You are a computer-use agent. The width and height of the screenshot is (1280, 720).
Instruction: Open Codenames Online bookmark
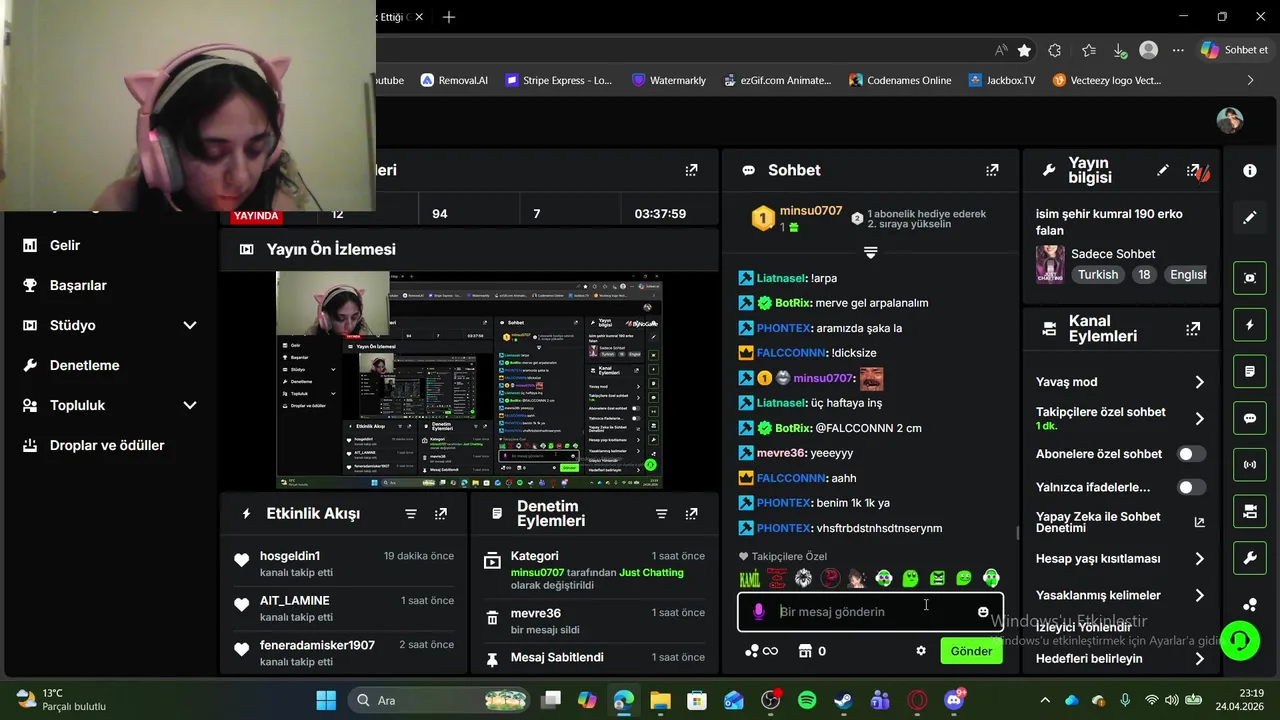(x=900, y=80)
